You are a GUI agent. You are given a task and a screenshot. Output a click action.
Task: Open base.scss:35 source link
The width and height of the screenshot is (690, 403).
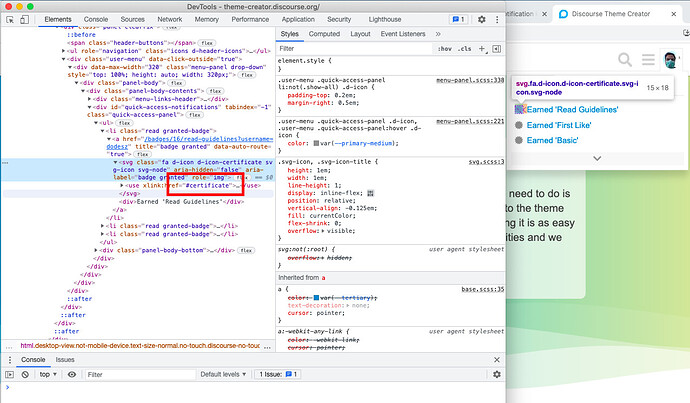click(x=483, y=289)
